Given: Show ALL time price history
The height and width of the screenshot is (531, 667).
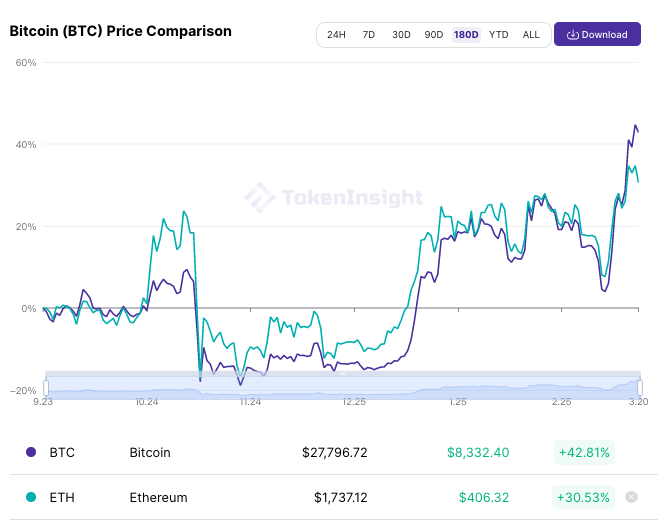Looking at the screenshot, I should tap(531, 35).
